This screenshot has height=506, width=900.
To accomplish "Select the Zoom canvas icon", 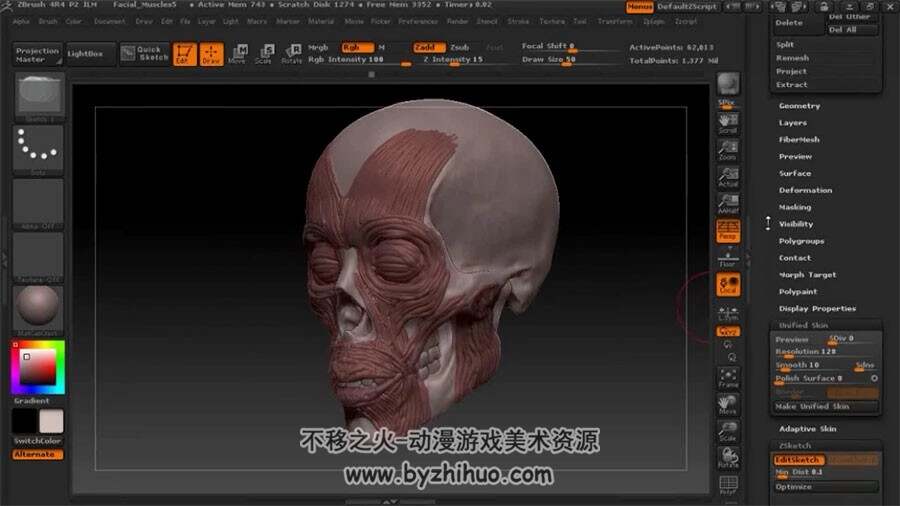I will (728, 150).
